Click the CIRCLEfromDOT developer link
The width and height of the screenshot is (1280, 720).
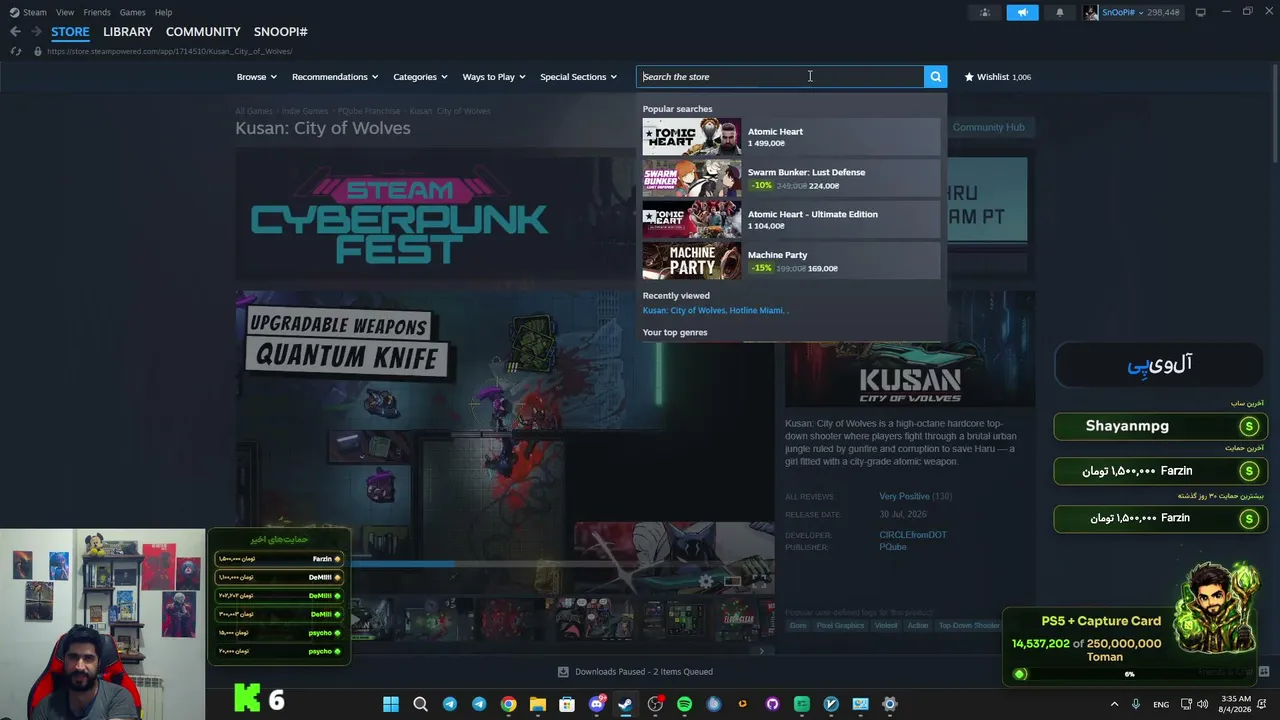point(913,535)
